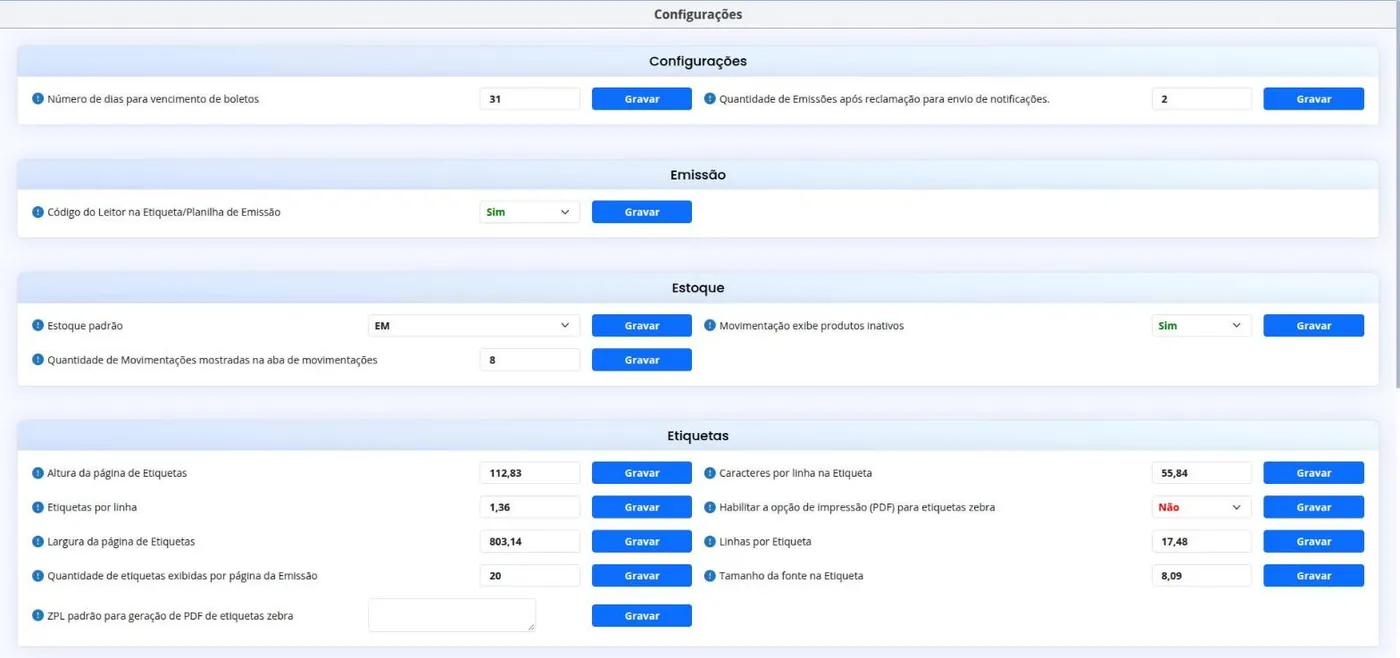Click the vertical page scrollbar
This screenshot has width=1400, height=658.
[1397, 210]
